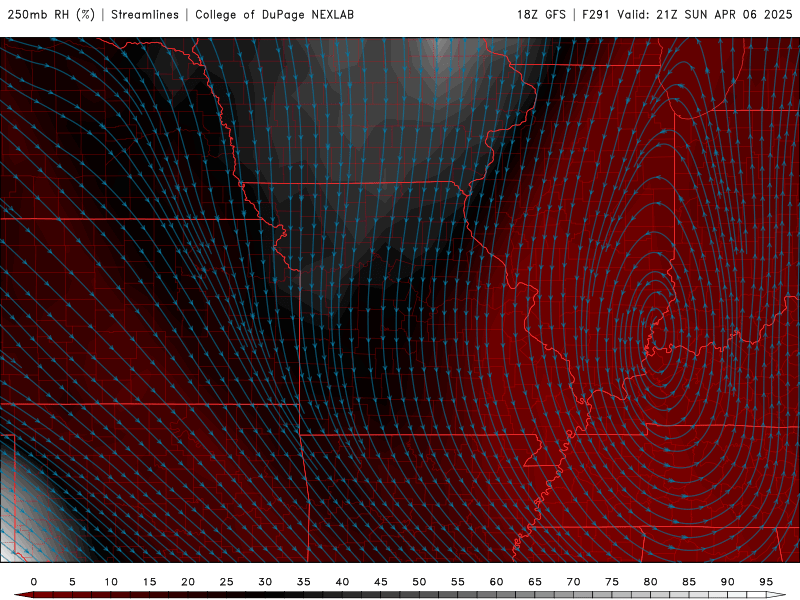Image resolution: width=800 pixels, height=600 pixels.
Task: Click "Valid: 21Z SUN APR 06 2025" text
Action: coord(705,15)
